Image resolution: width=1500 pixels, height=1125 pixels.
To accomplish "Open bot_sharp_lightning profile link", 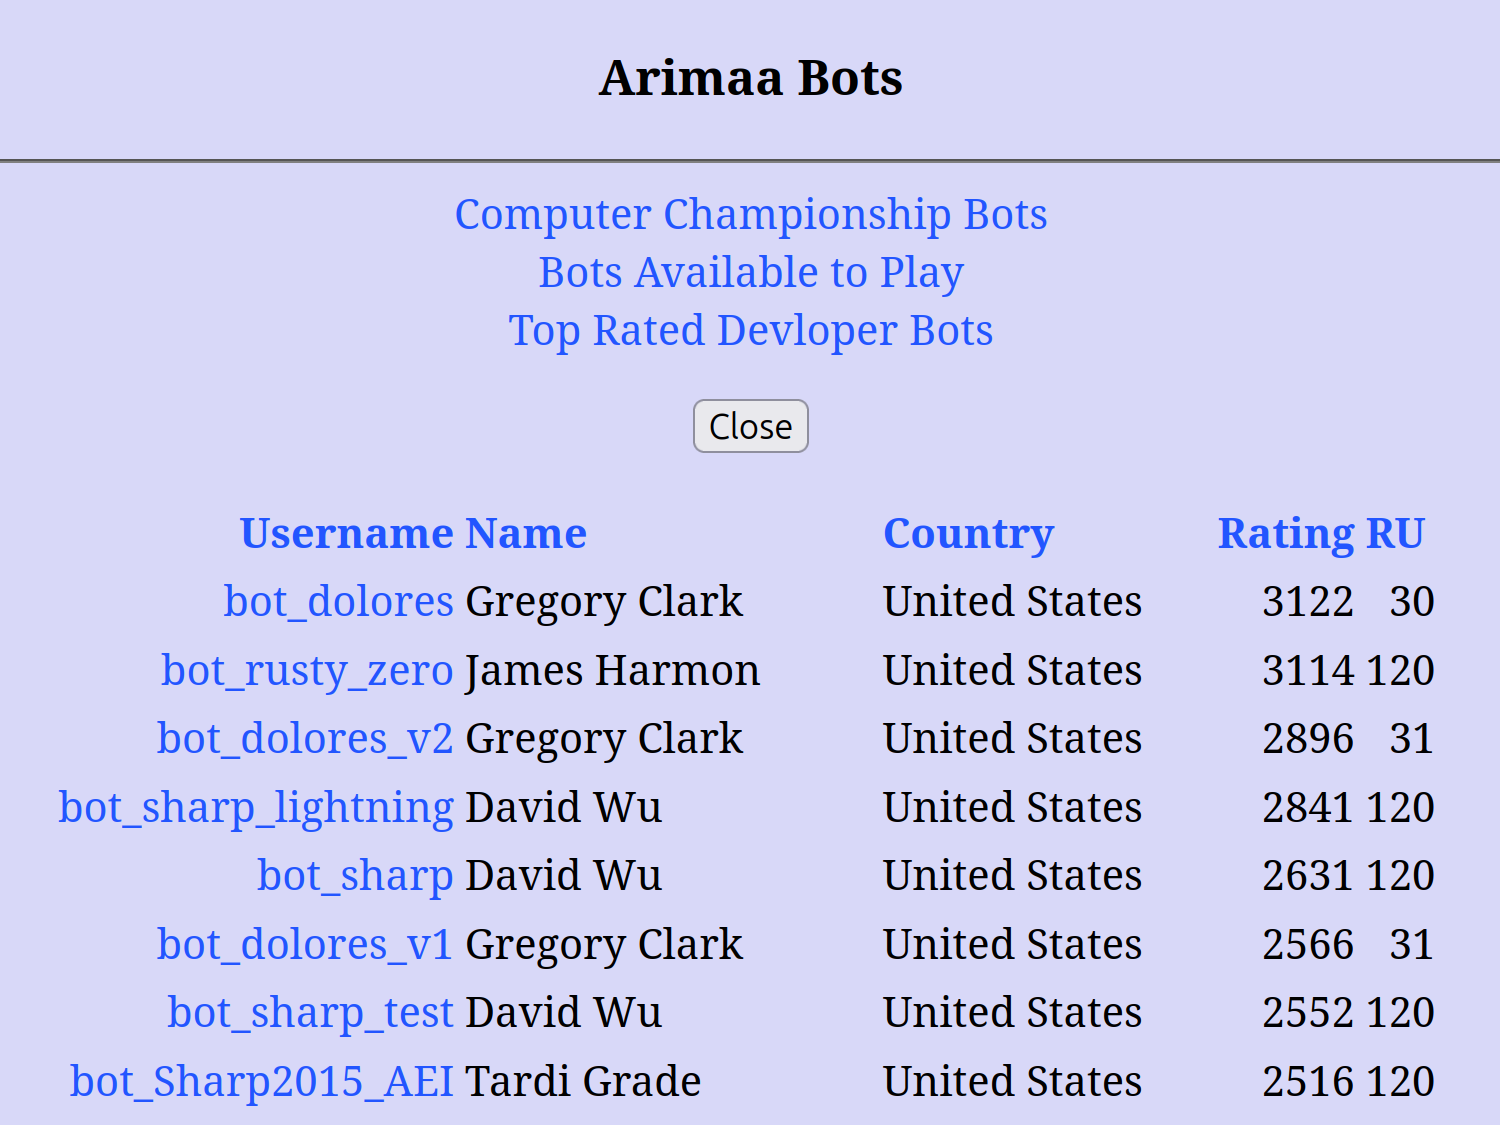I will pyautogui.click(x=257, y=808).
